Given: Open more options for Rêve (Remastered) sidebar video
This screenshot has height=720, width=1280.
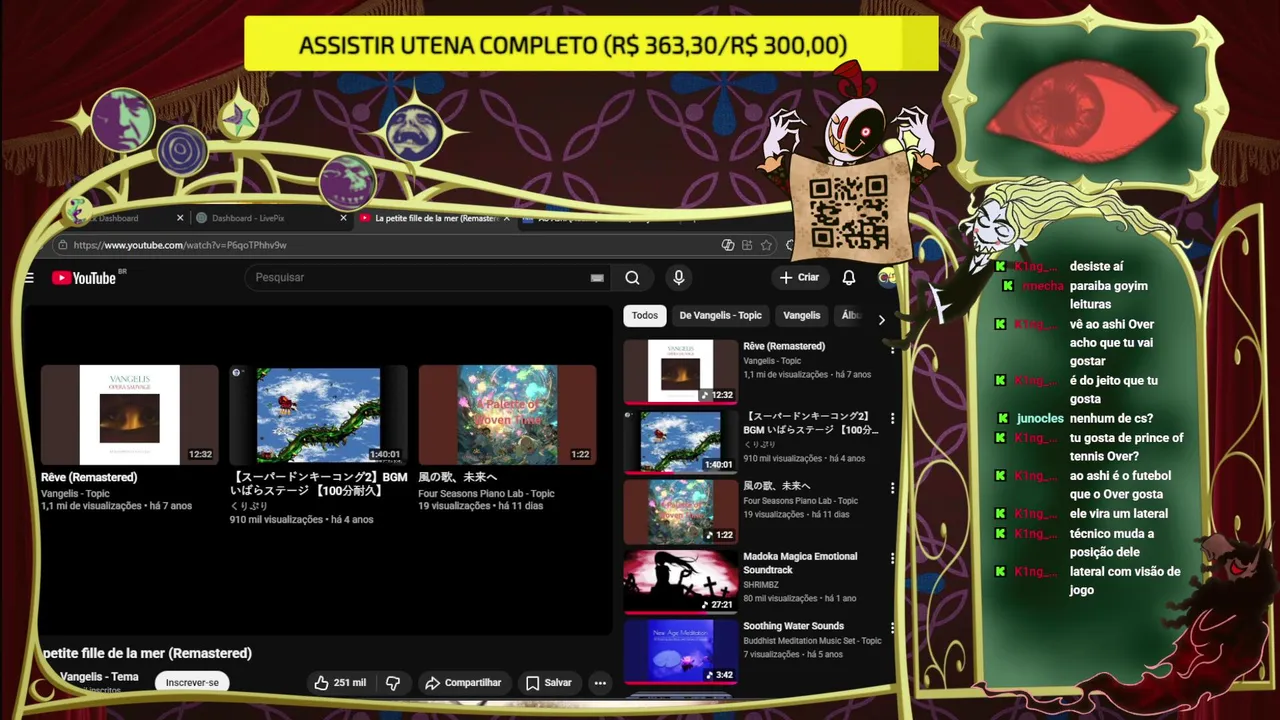Looking at the screenshot, I should tap(892, 349).
